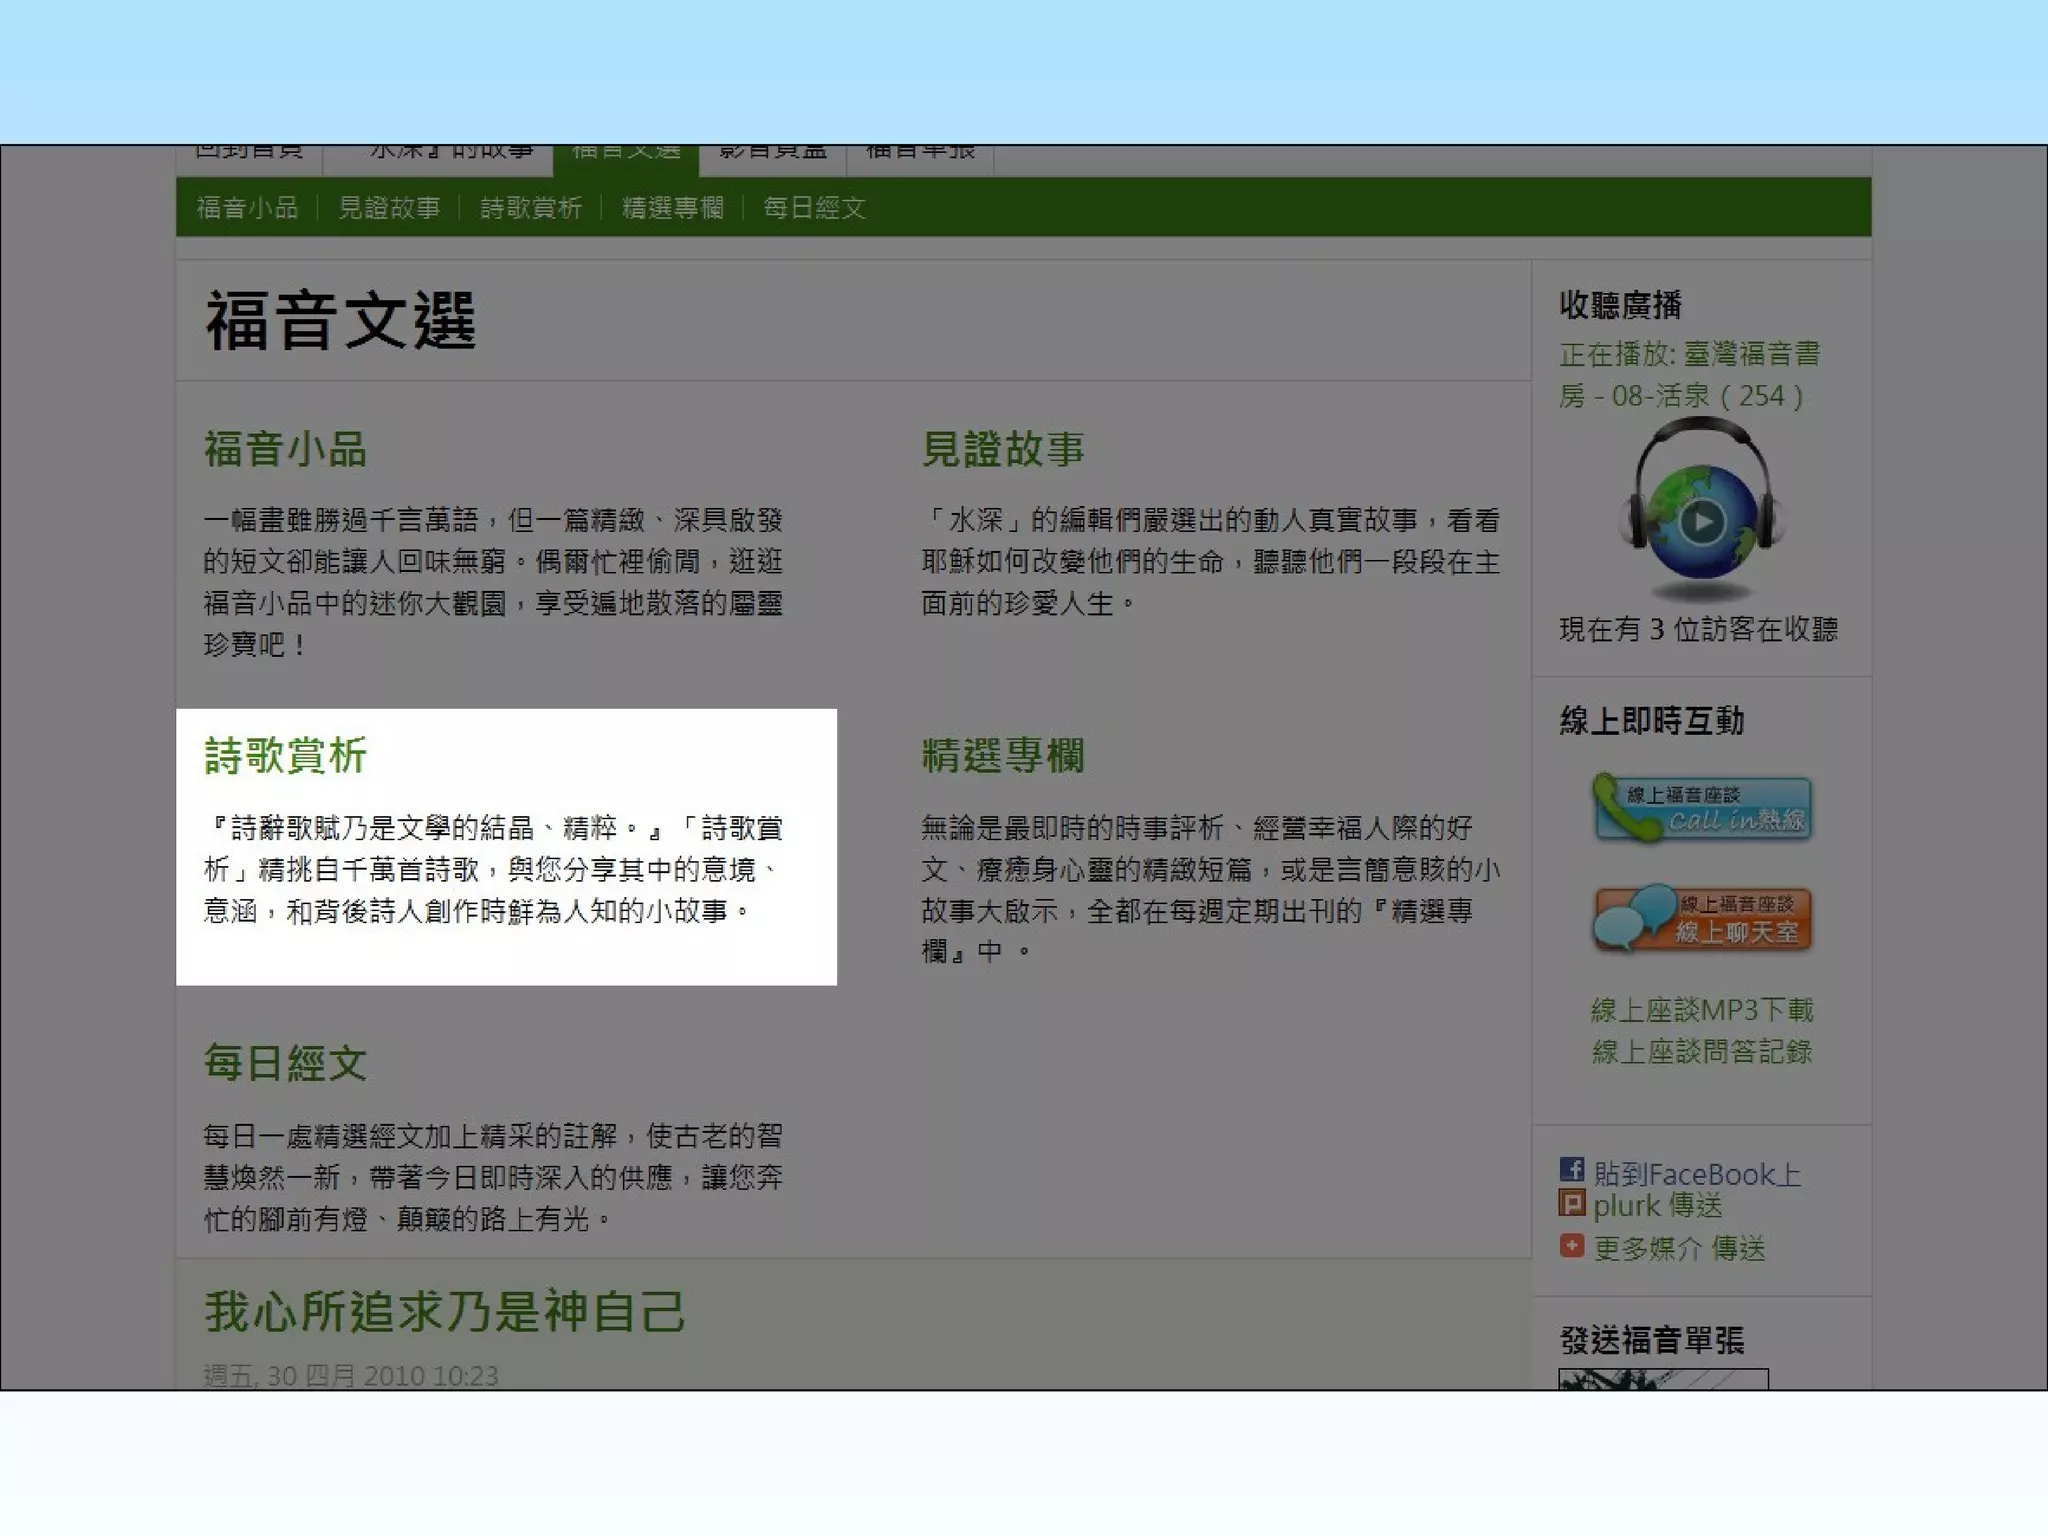Image resolution: width=2048 pixels, height=1536 pixels.
Task: Click the red plus more media icon
Action: (x=1571, y=1246)
